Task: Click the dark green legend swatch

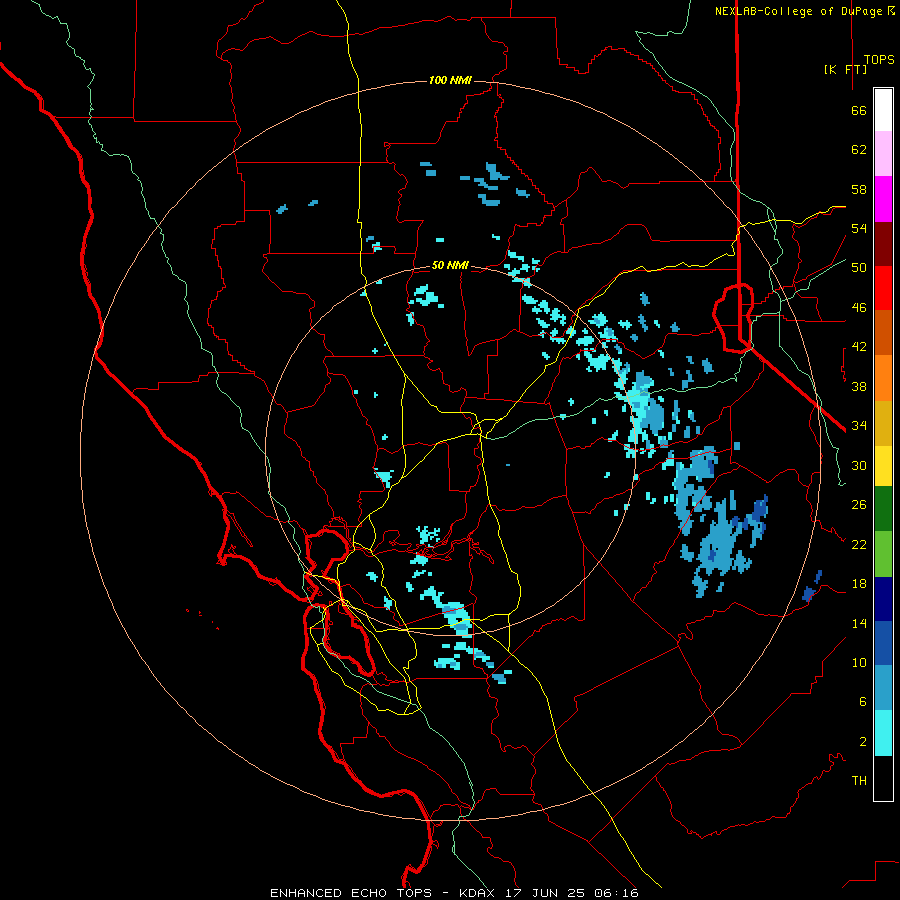Action: [x=883, y=509]
